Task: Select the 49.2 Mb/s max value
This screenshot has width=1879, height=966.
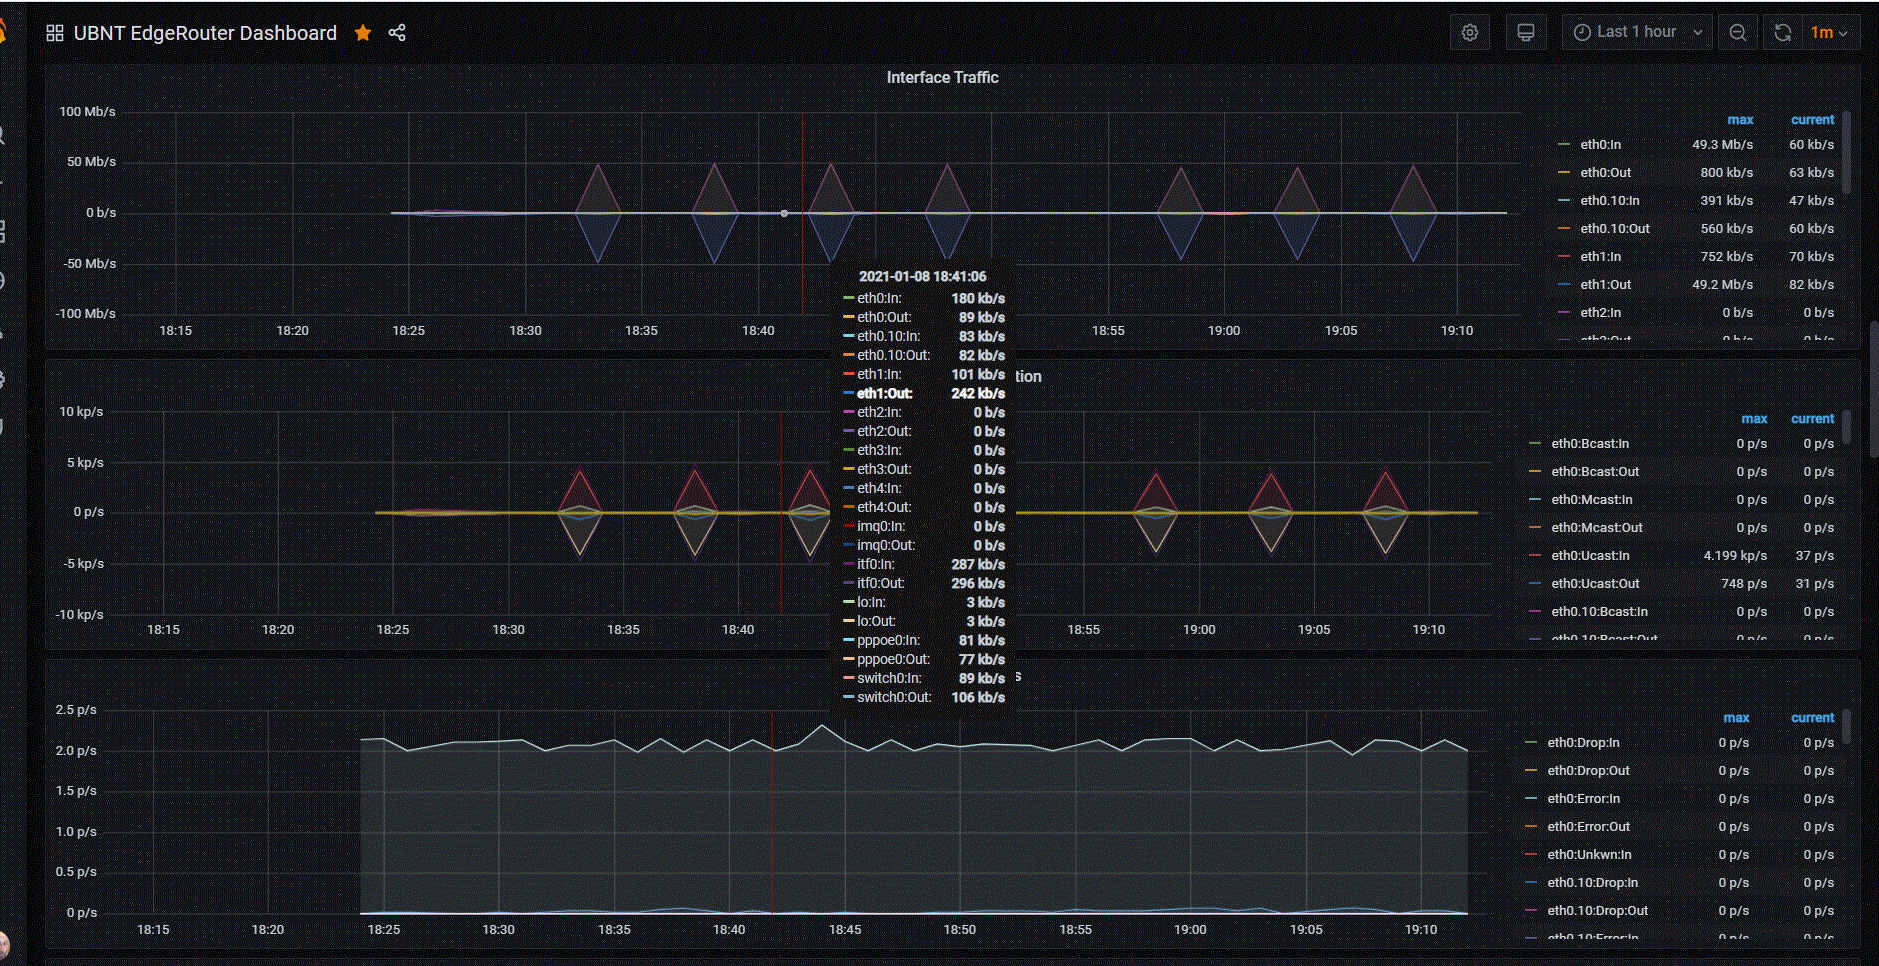Action: pyautogui.click(x=1722, y=284)
